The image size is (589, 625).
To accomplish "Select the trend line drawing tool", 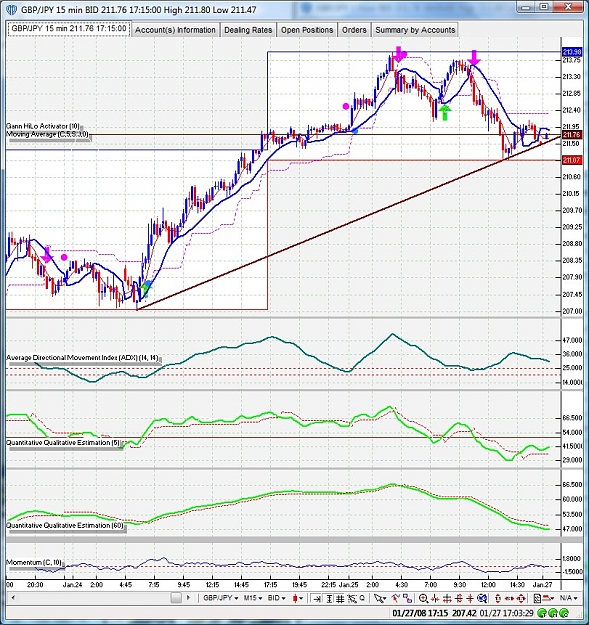I will pyautogui.click(x=395, y=598).
